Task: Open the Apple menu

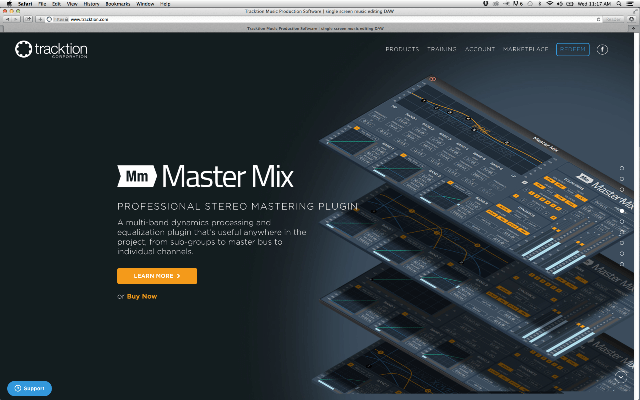Action: pos(9,4)
